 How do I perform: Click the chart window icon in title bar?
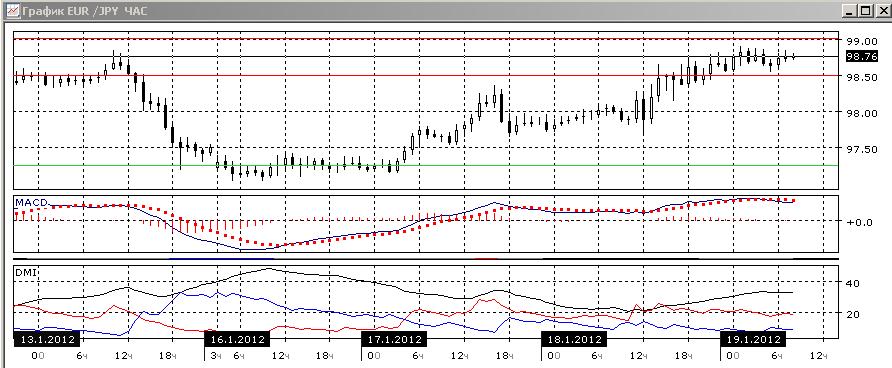pyautogui.click(x=11, y=11)
